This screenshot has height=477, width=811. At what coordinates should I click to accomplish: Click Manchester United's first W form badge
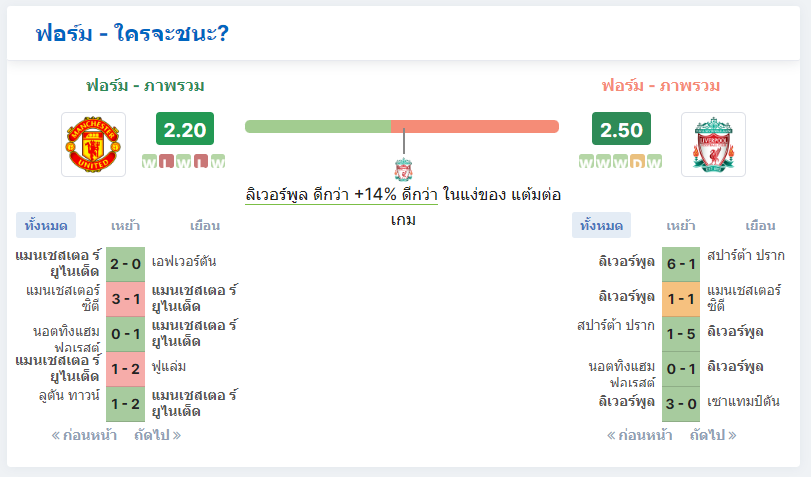(x=149, y=162)
